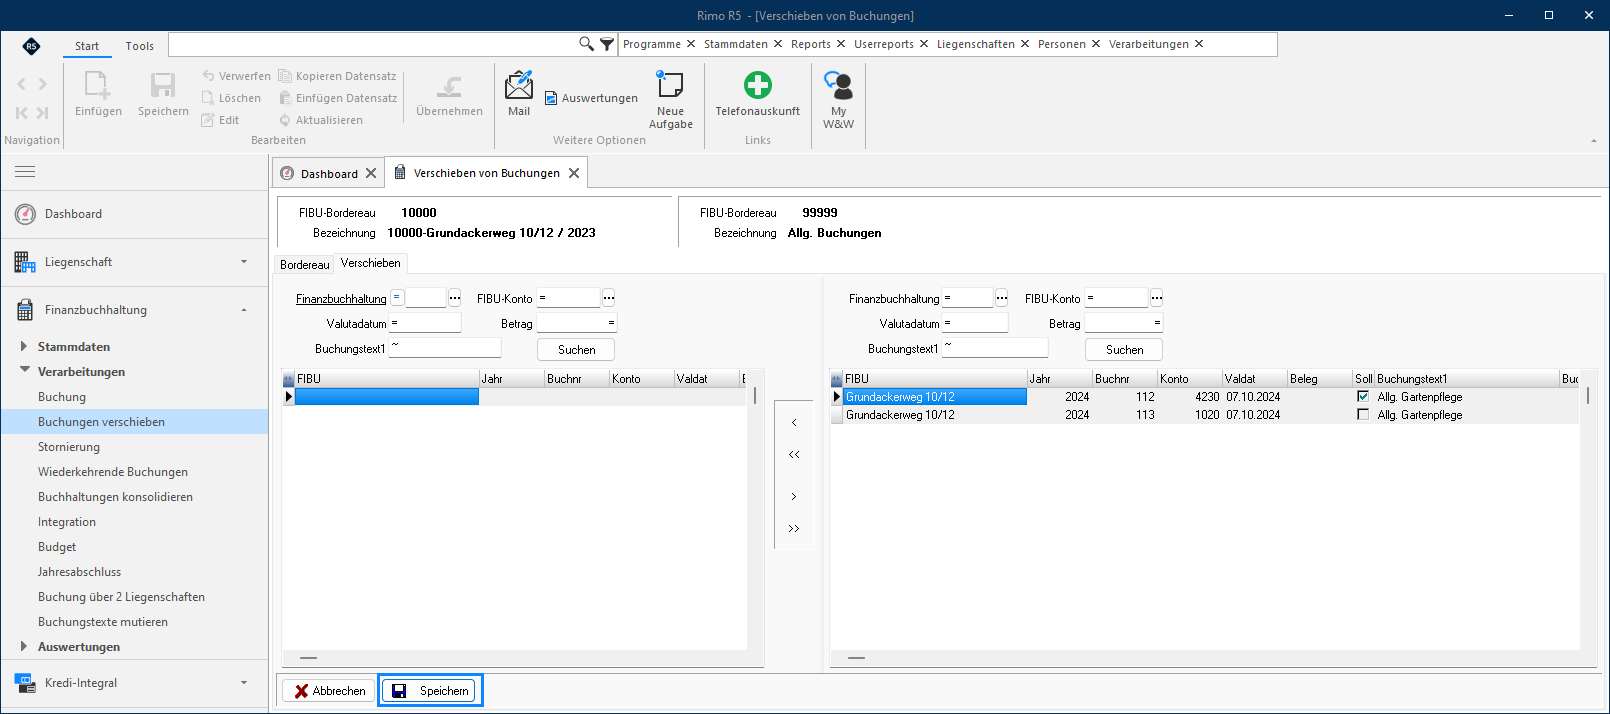Open Stornierung in the sidebar
The height and width of the screenshot is (714, 1610).
(x=69, y=447)
